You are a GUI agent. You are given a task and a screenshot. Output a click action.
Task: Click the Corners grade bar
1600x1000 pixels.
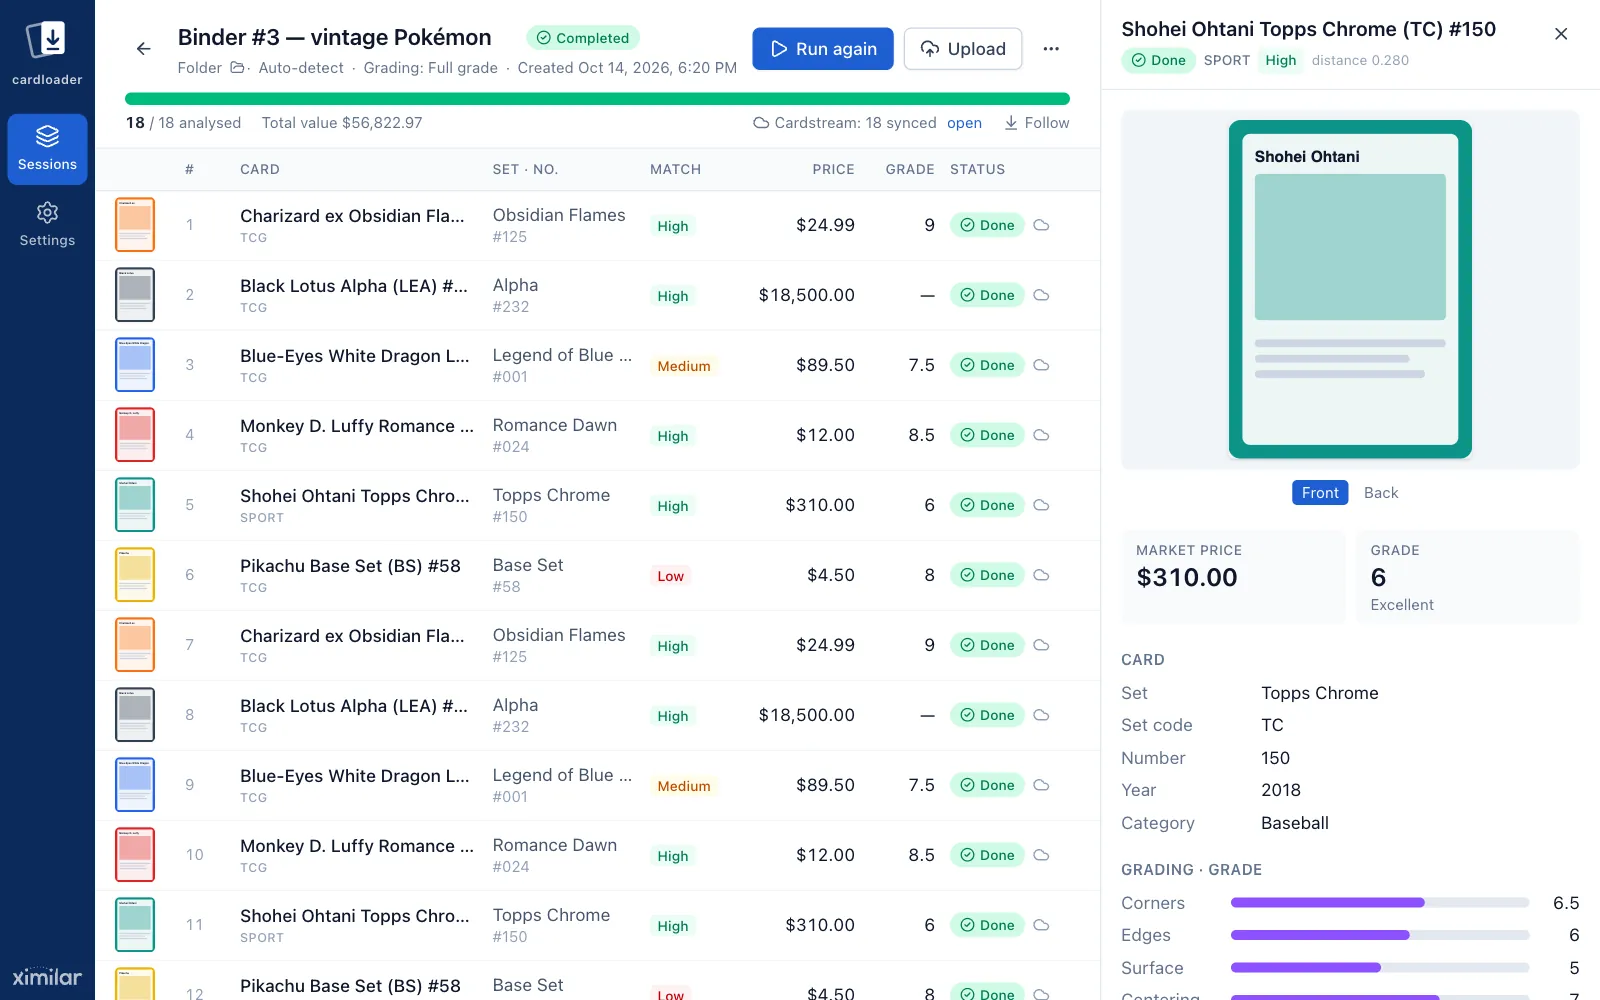1380,903
